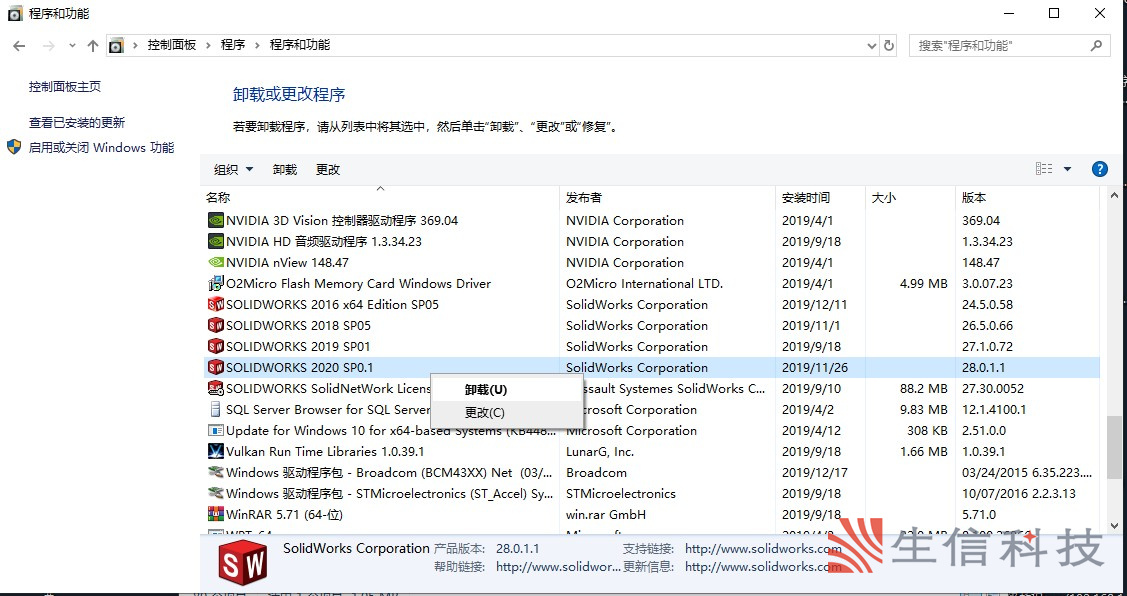Click the NVIDIA nView 148.47 icon
This screenshot has width=1127, height=596.
click(215, 262)
